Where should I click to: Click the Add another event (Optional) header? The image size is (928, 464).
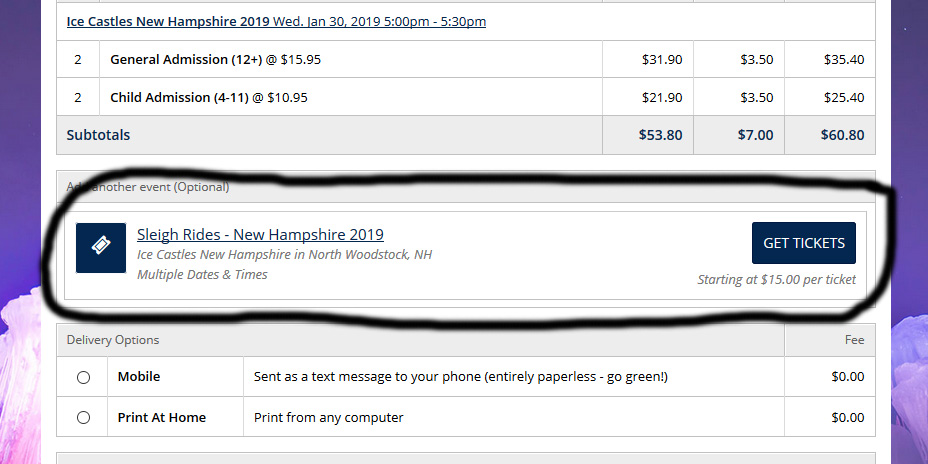[x=148, y=187]
